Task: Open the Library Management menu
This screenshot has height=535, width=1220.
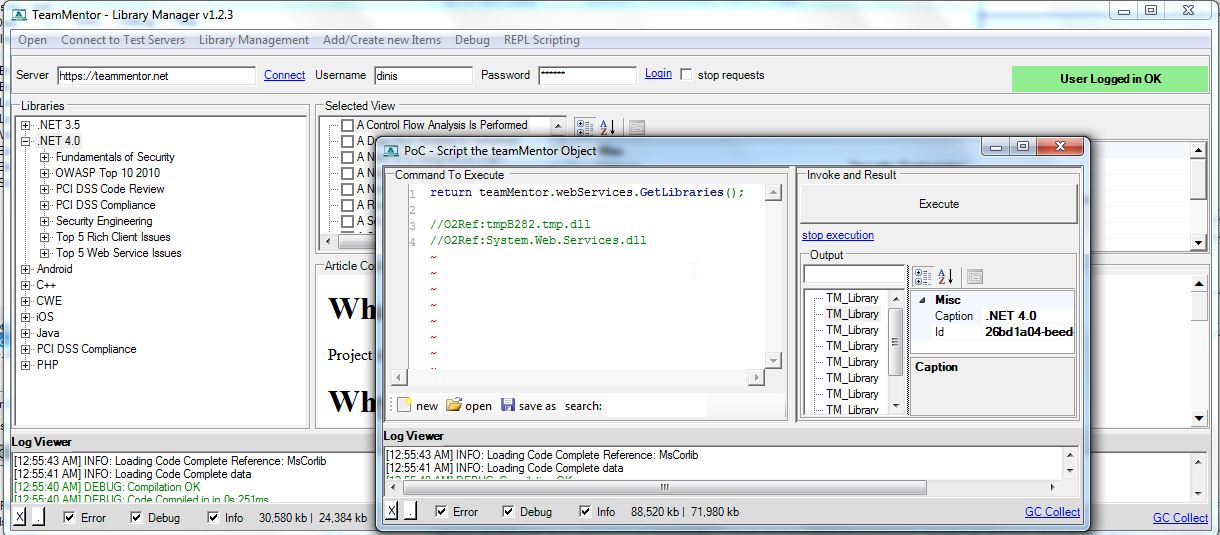Action: click(254, 40)
